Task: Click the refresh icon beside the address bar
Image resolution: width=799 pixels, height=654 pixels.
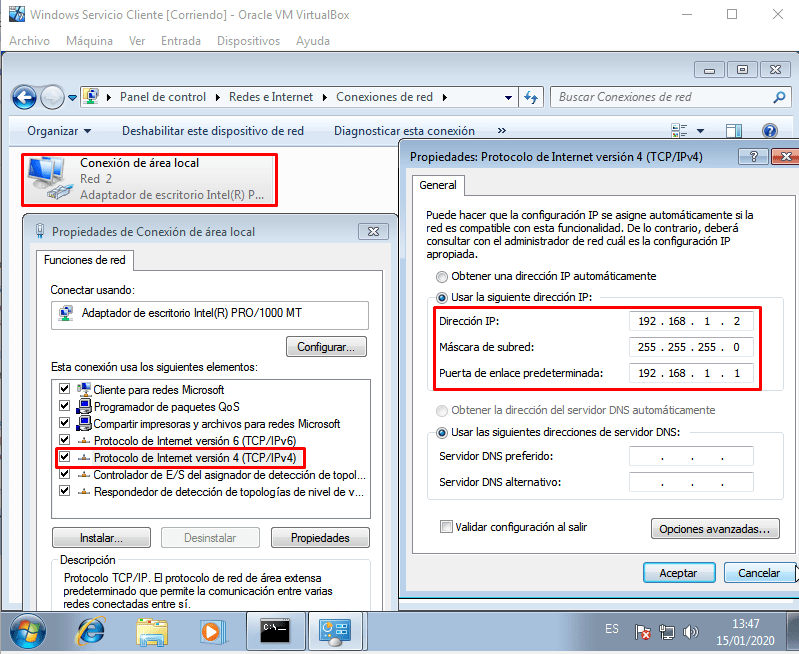Action: coord(531,97)
